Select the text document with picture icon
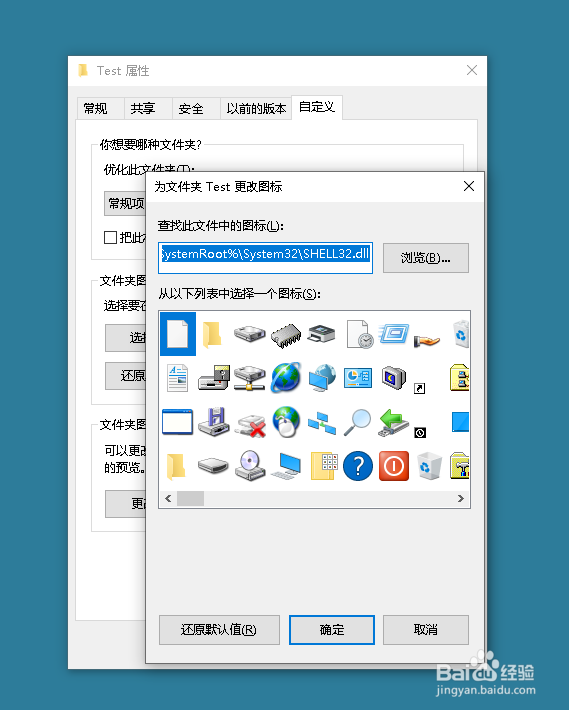 pyautogui.click(x=177, y=378)
